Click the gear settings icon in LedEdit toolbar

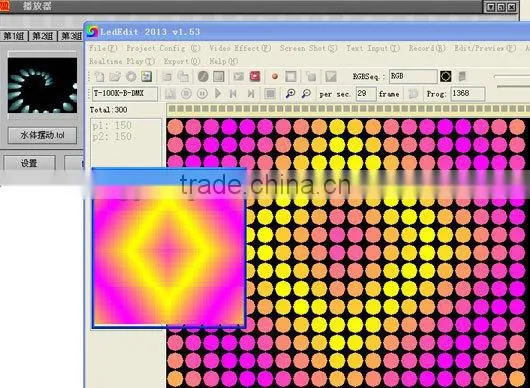click(131, 77)
